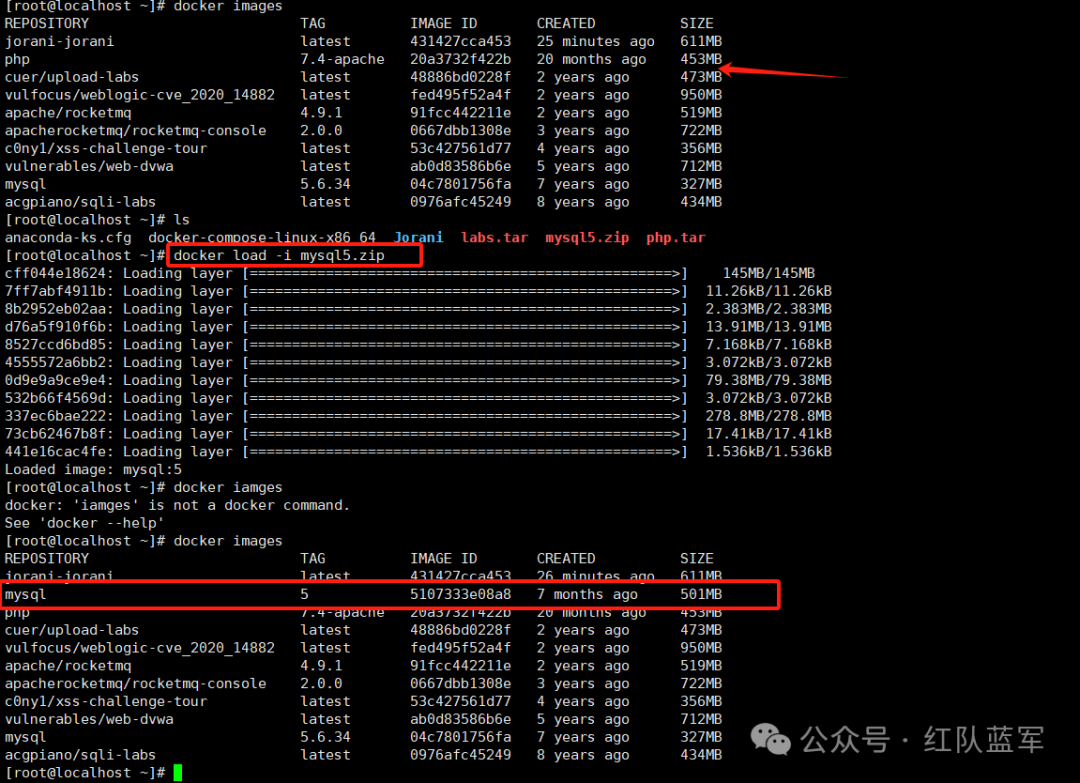Select the 'Loaded image: mysql:5' line

(94, 470)
